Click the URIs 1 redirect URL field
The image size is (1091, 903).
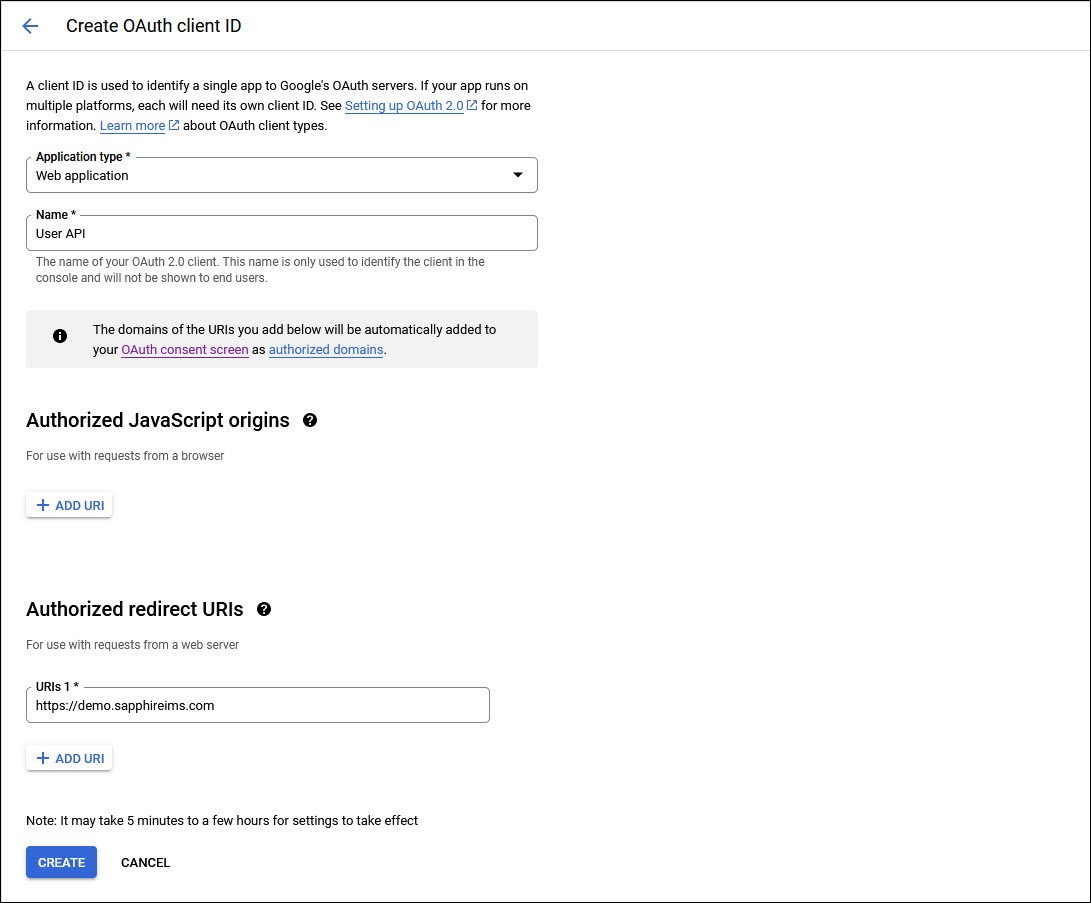coord(257,705)
